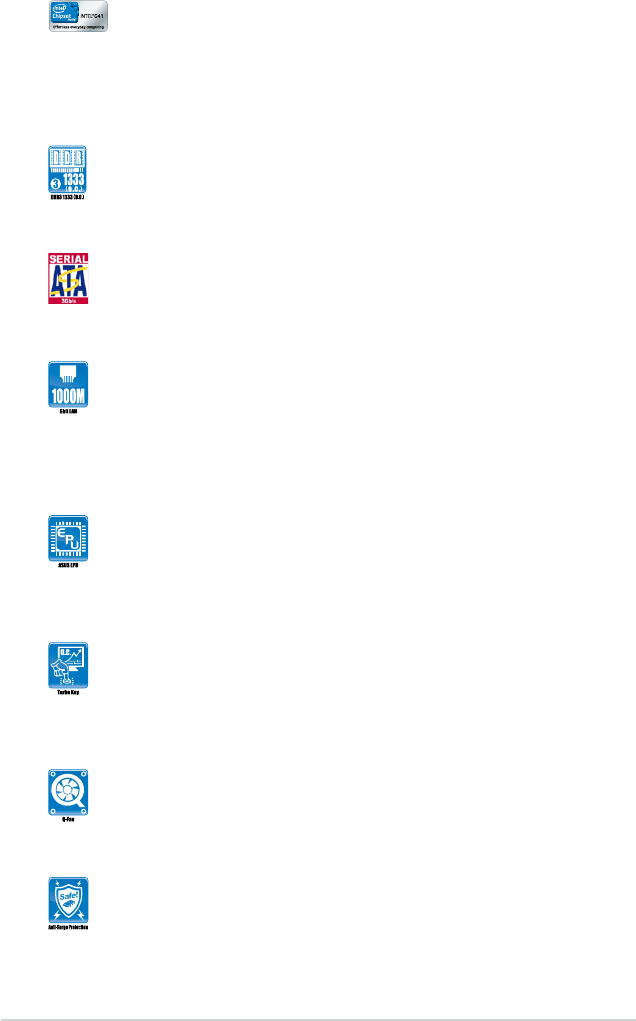Click the 'Safe!' text inside the shield

tap(68, 897)
